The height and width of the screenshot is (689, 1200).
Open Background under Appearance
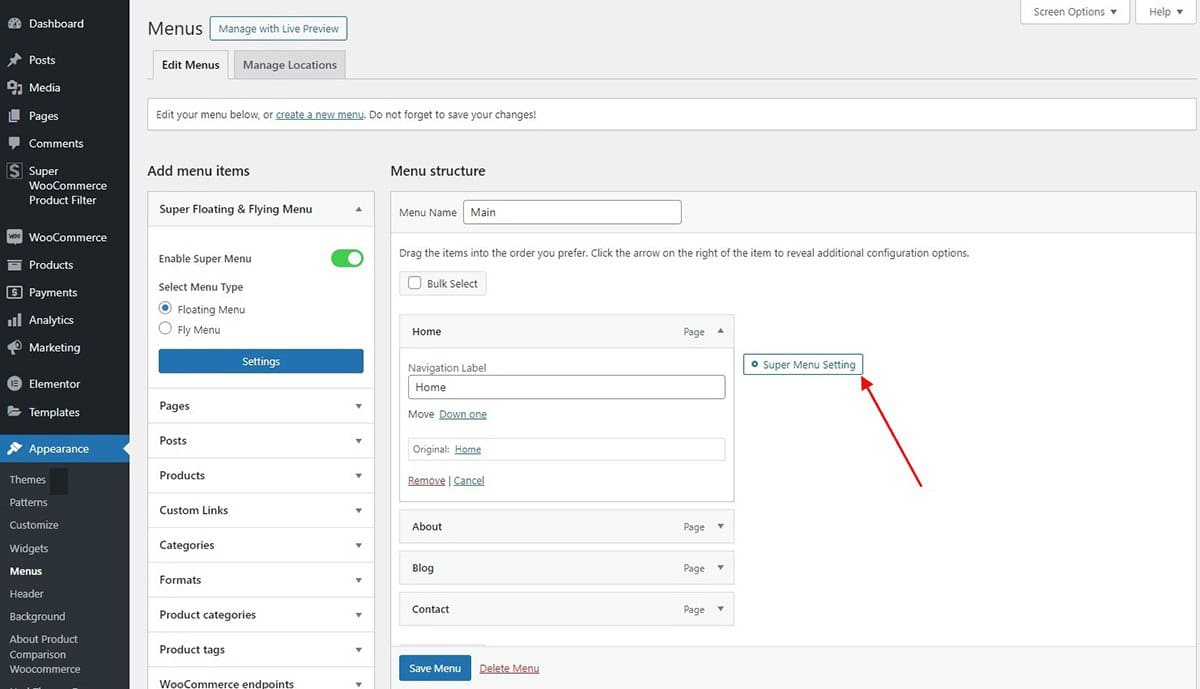(37, 617)
